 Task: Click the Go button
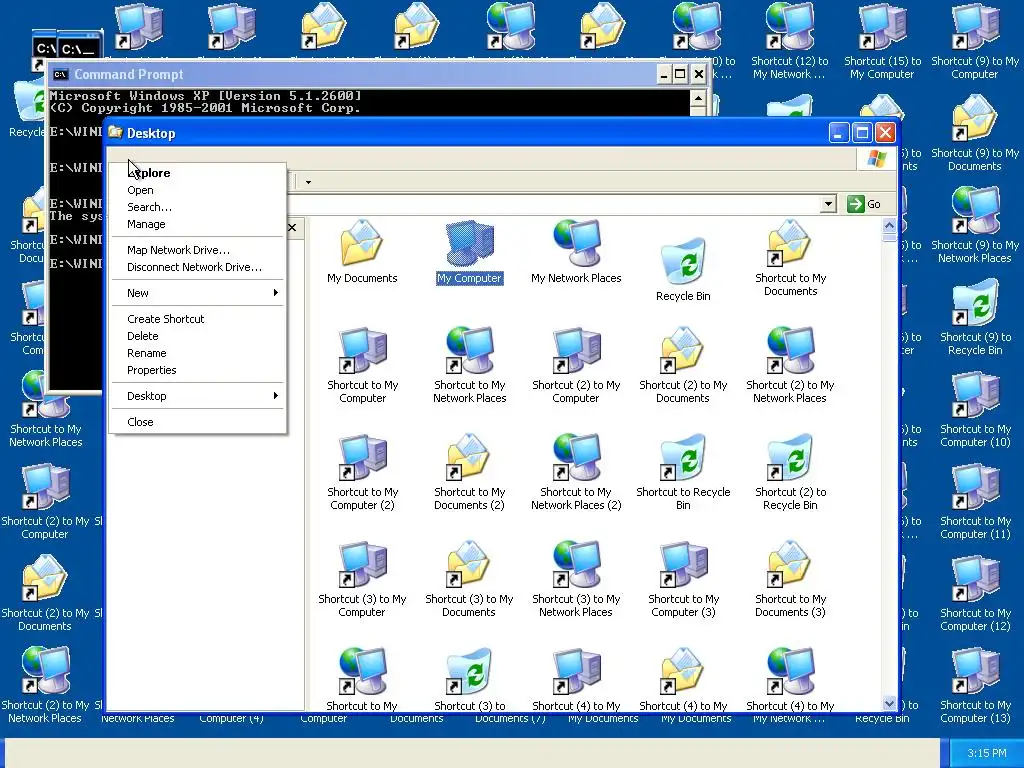point(864,204)
